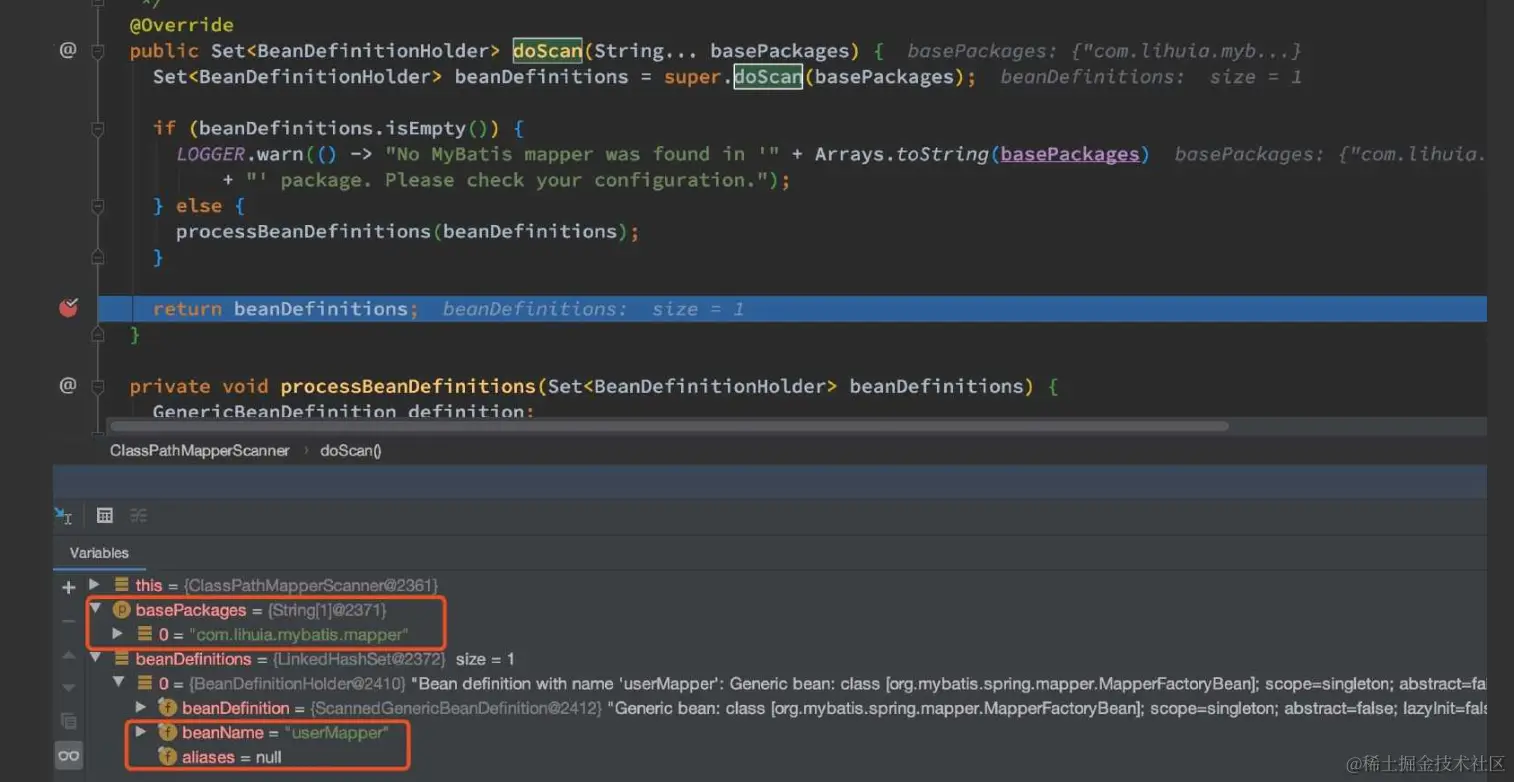This screenshot has width=1514, height=782.
Task: Click the Trace Current Stream Chain icon
Action: point(138,515)
